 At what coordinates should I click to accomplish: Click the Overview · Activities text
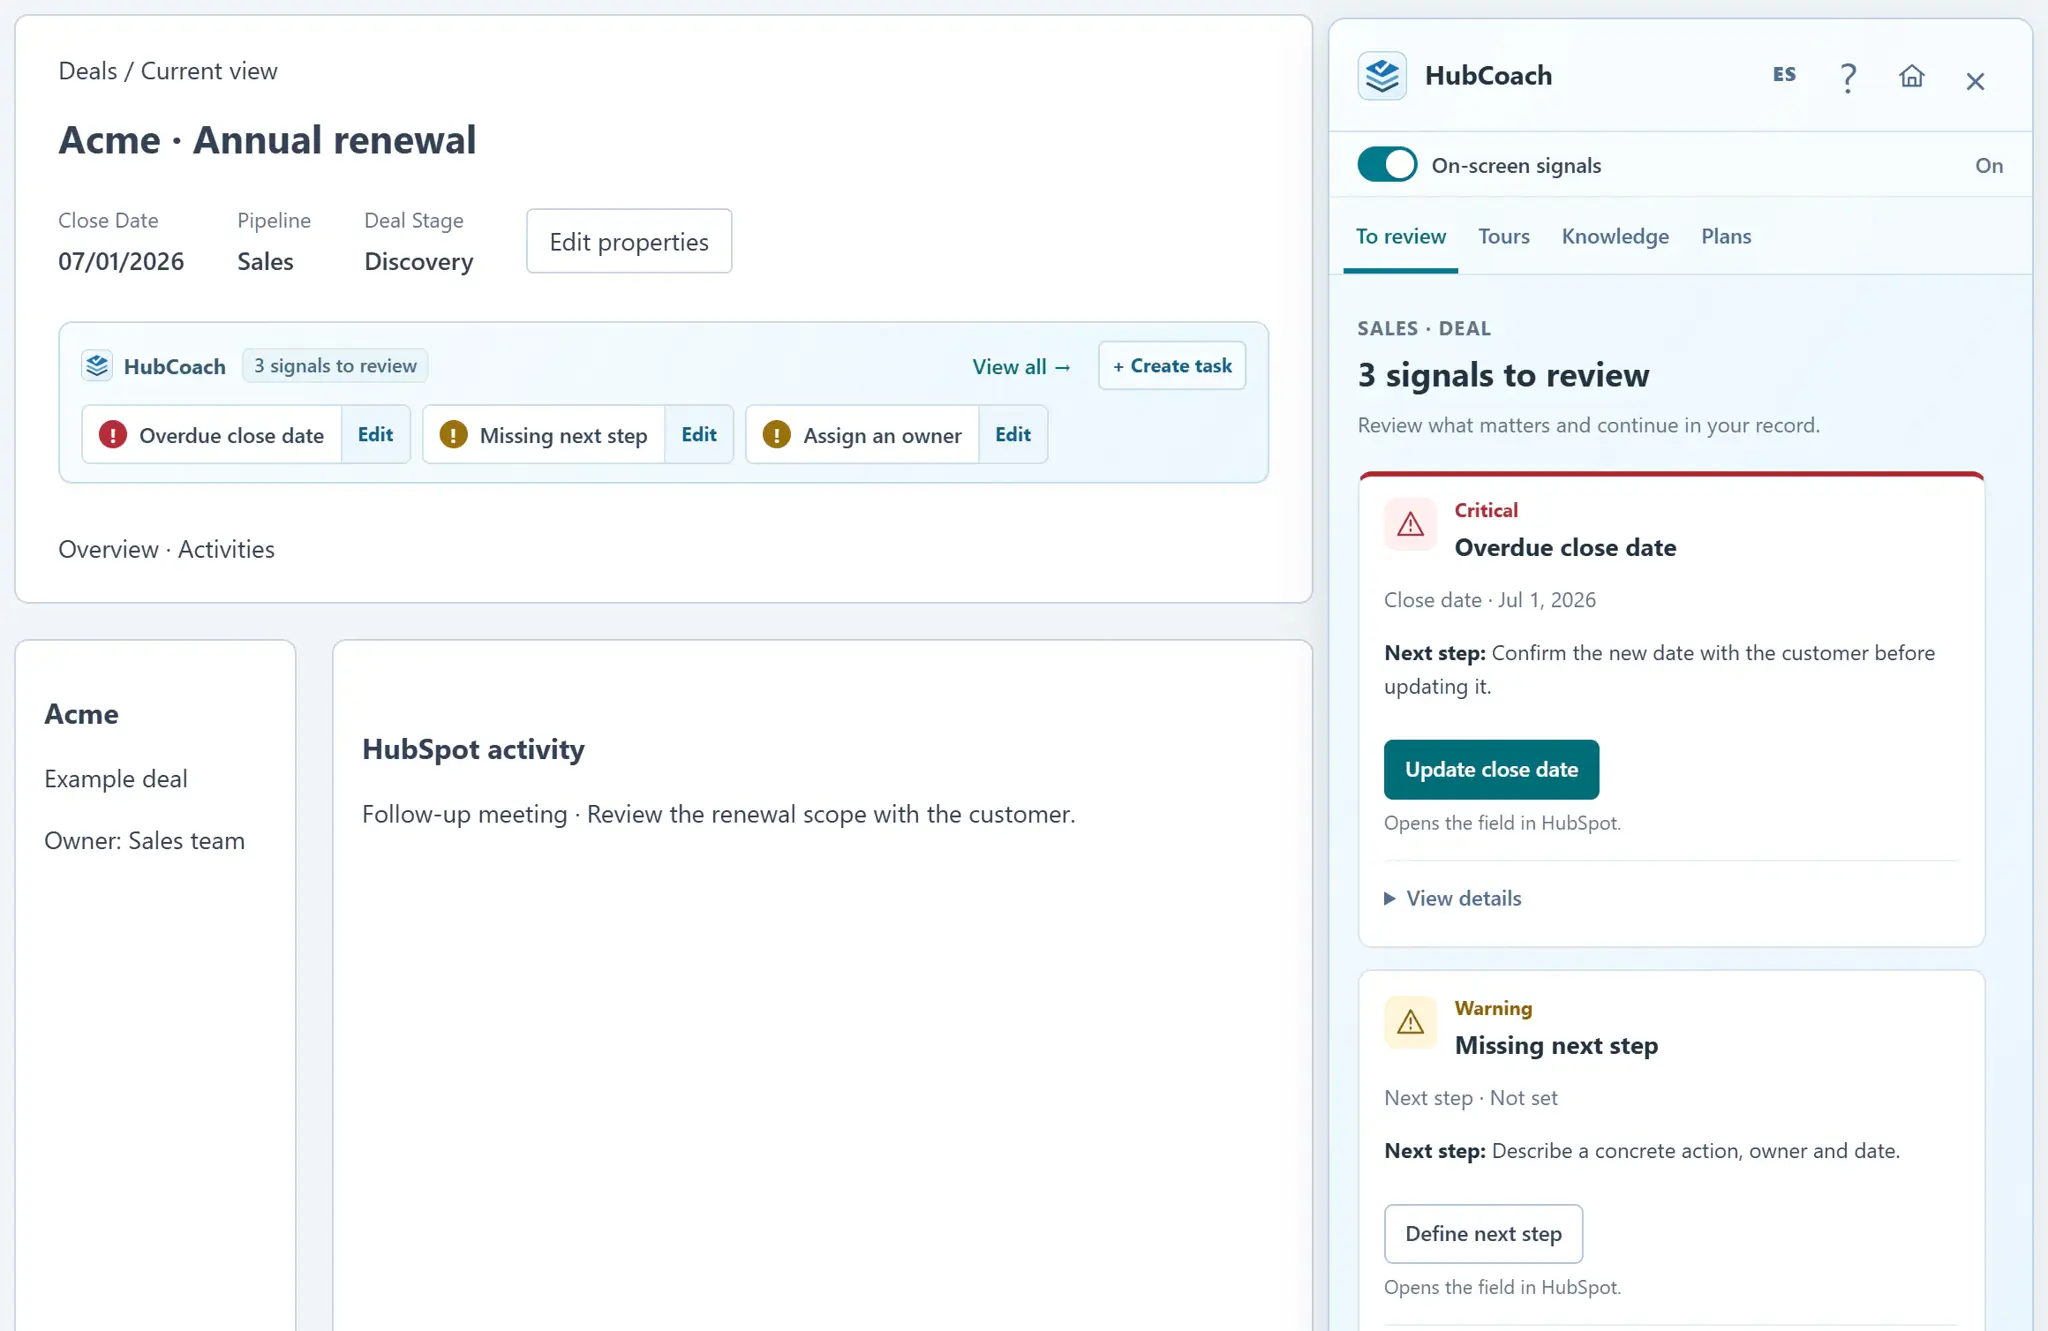tap(166, 549)
